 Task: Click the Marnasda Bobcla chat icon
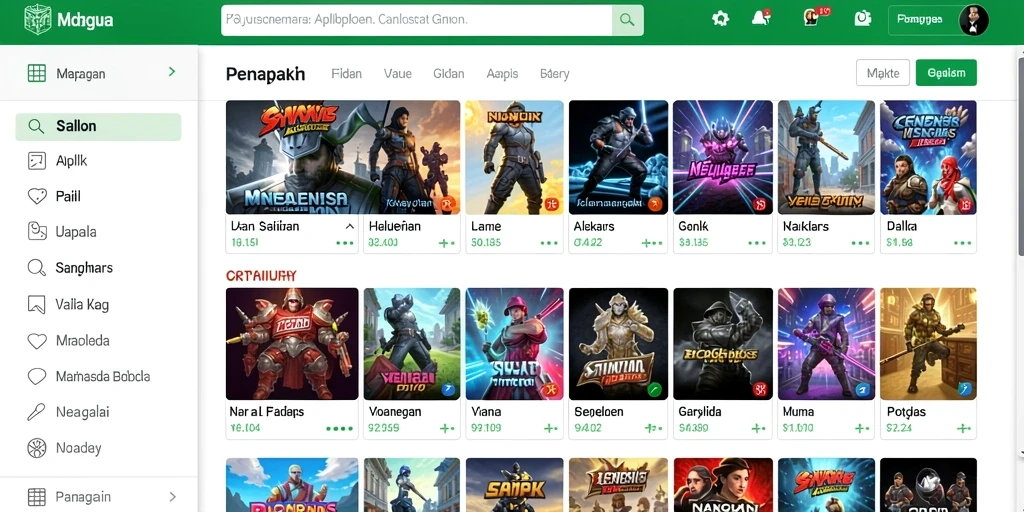[37, 377]
